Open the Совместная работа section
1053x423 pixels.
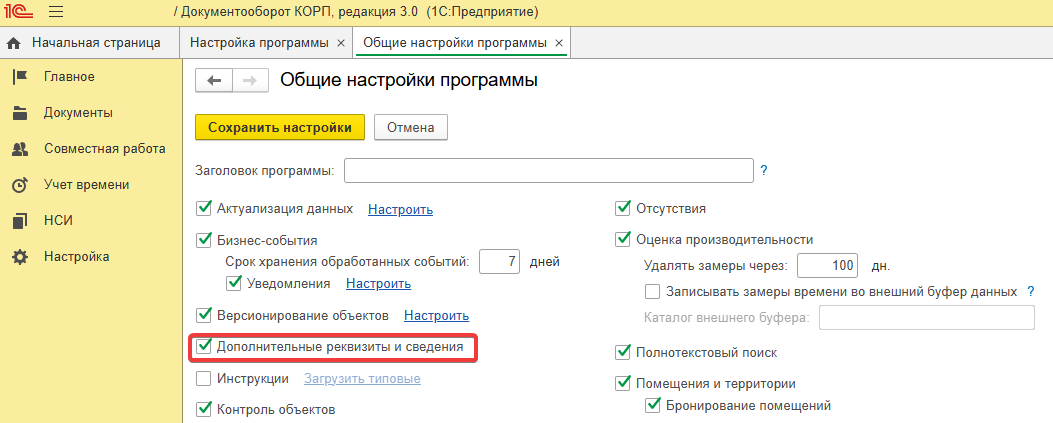(91, 149)
